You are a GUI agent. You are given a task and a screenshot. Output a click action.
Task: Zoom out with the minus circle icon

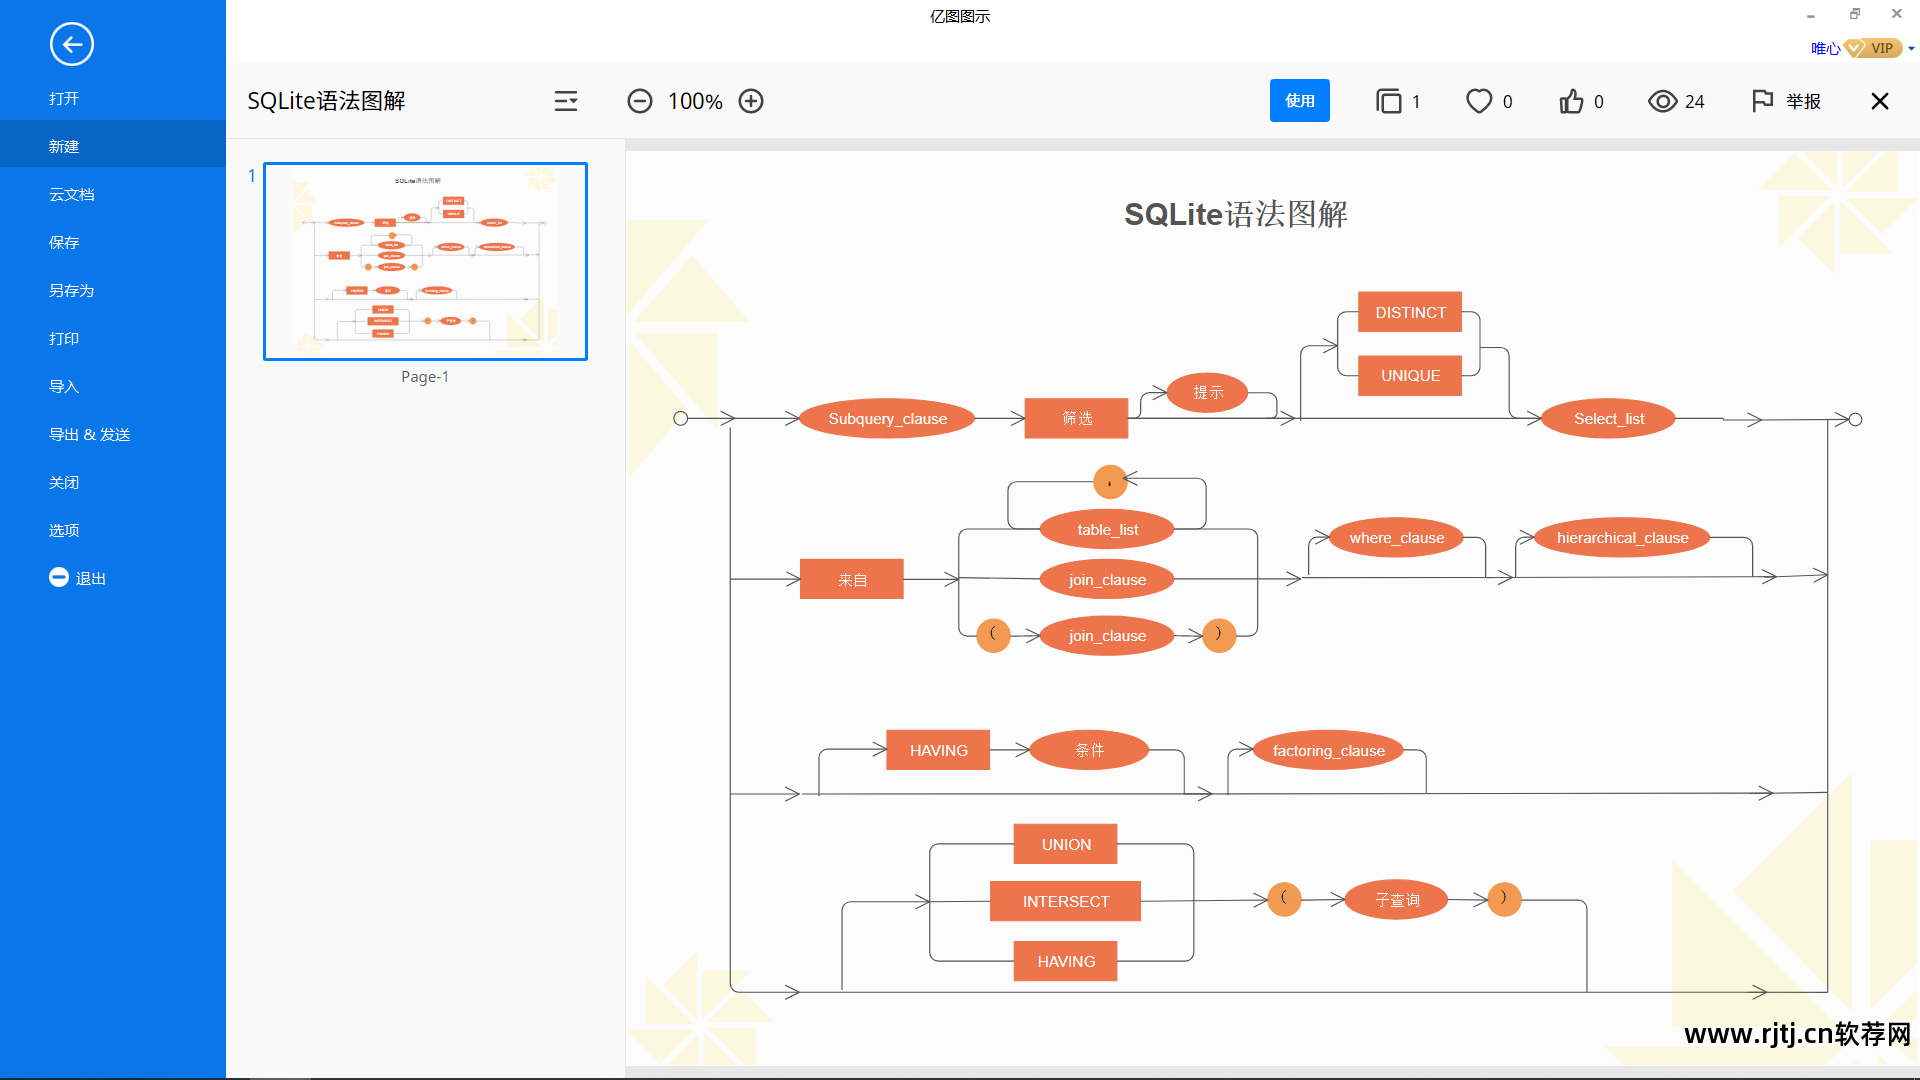click(x=640, y=101)
